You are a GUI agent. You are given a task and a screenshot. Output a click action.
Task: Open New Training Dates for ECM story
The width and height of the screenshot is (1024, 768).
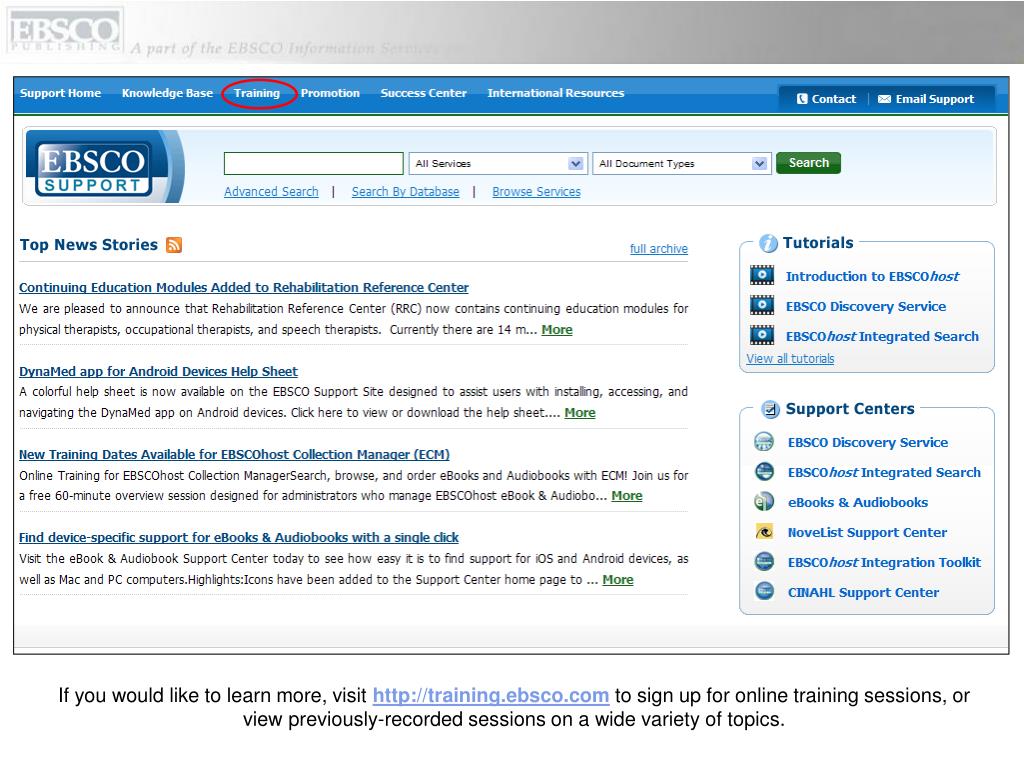click(x=234, y=455)
